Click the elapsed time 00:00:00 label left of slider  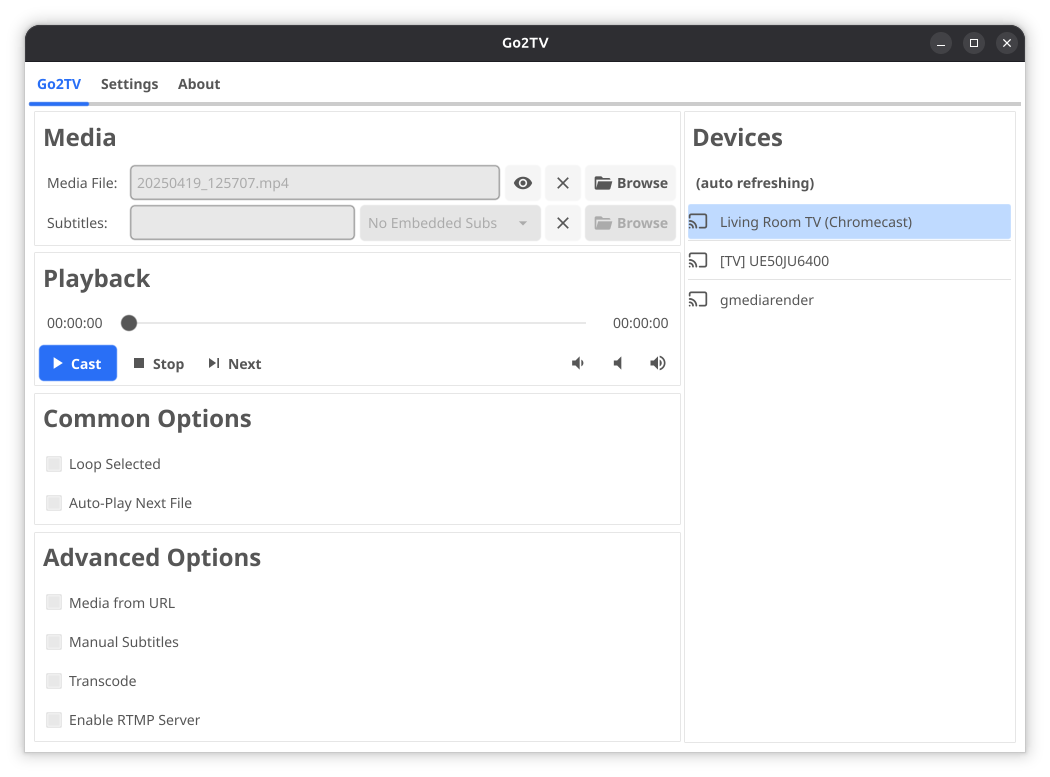(x=74, y=323)
